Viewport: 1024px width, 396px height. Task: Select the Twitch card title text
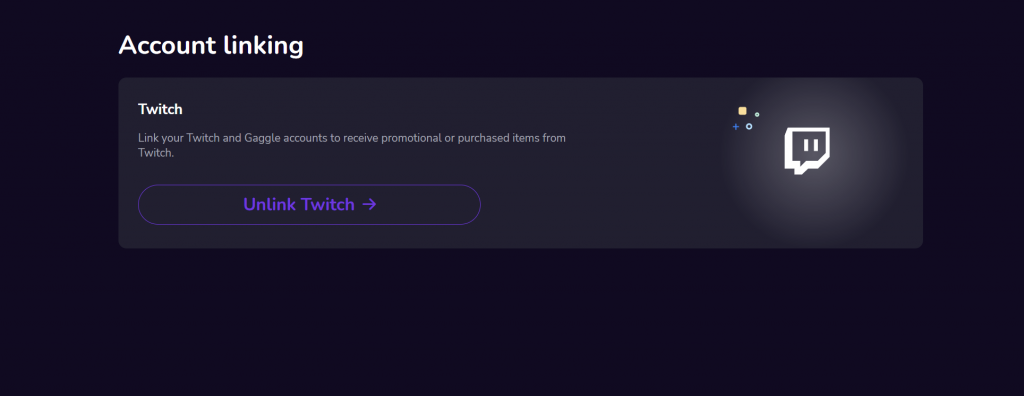(x=160, y=109)
